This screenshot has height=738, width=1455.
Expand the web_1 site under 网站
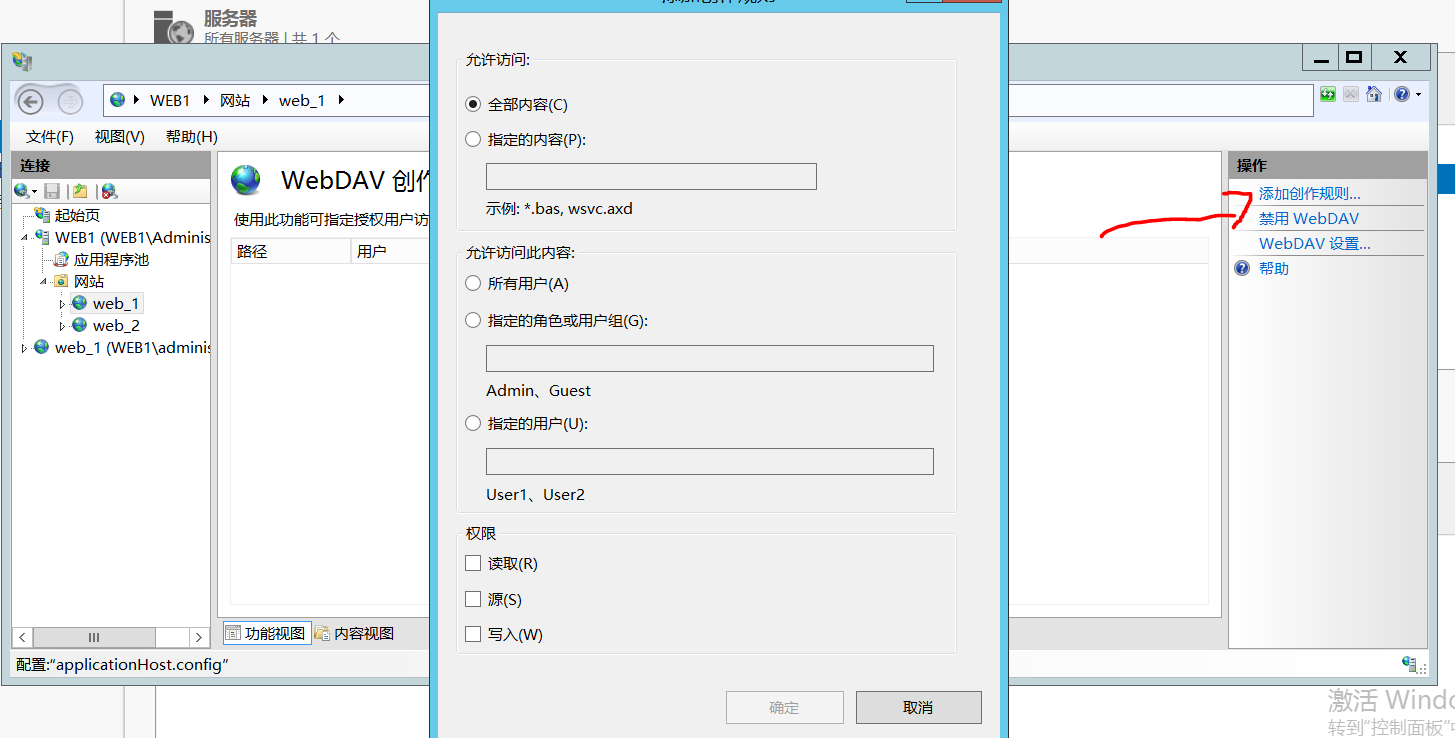63,303
